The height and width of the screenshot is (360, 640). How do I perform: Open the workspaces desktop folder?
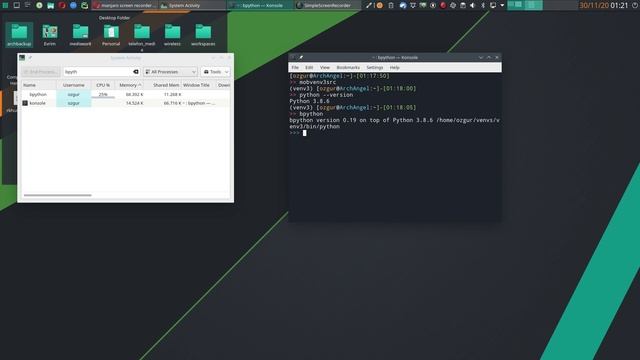coord(203,35)
